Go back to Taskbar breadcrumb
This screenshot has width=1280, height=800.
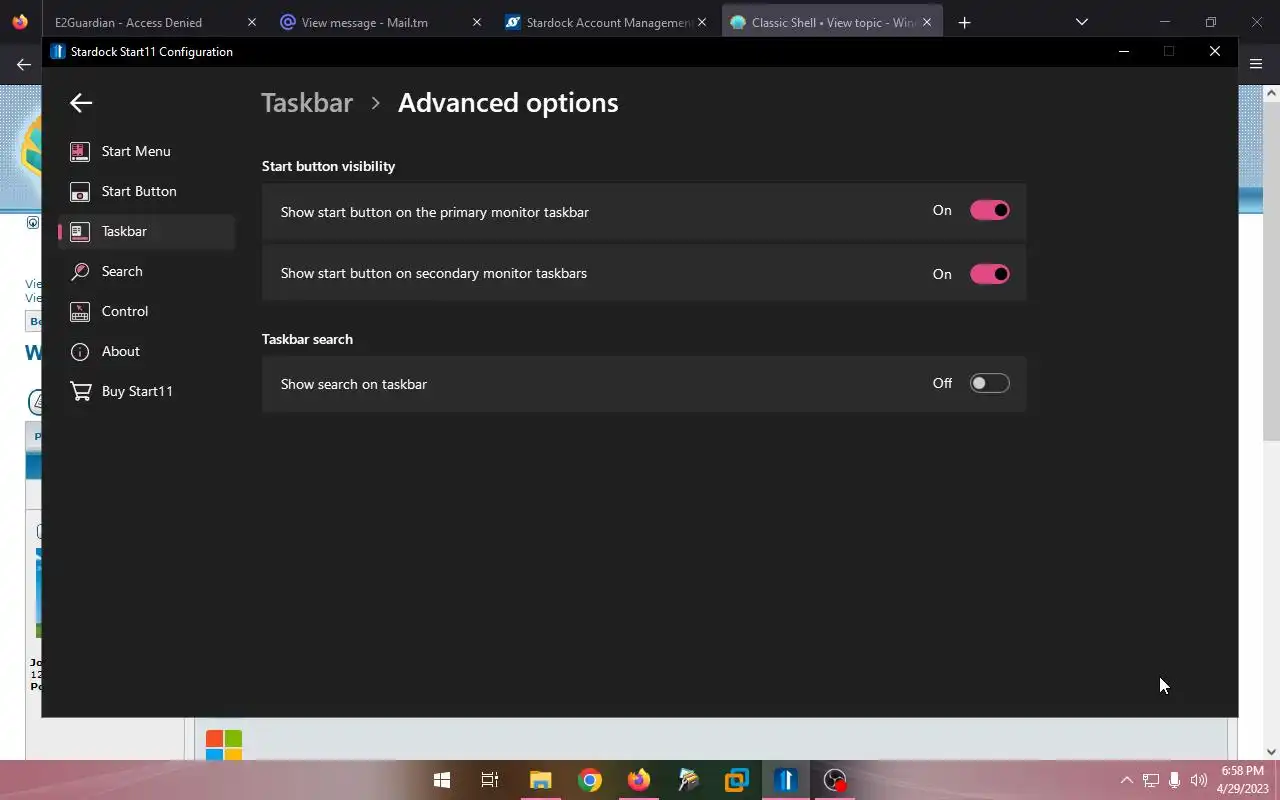click(307, 103)
